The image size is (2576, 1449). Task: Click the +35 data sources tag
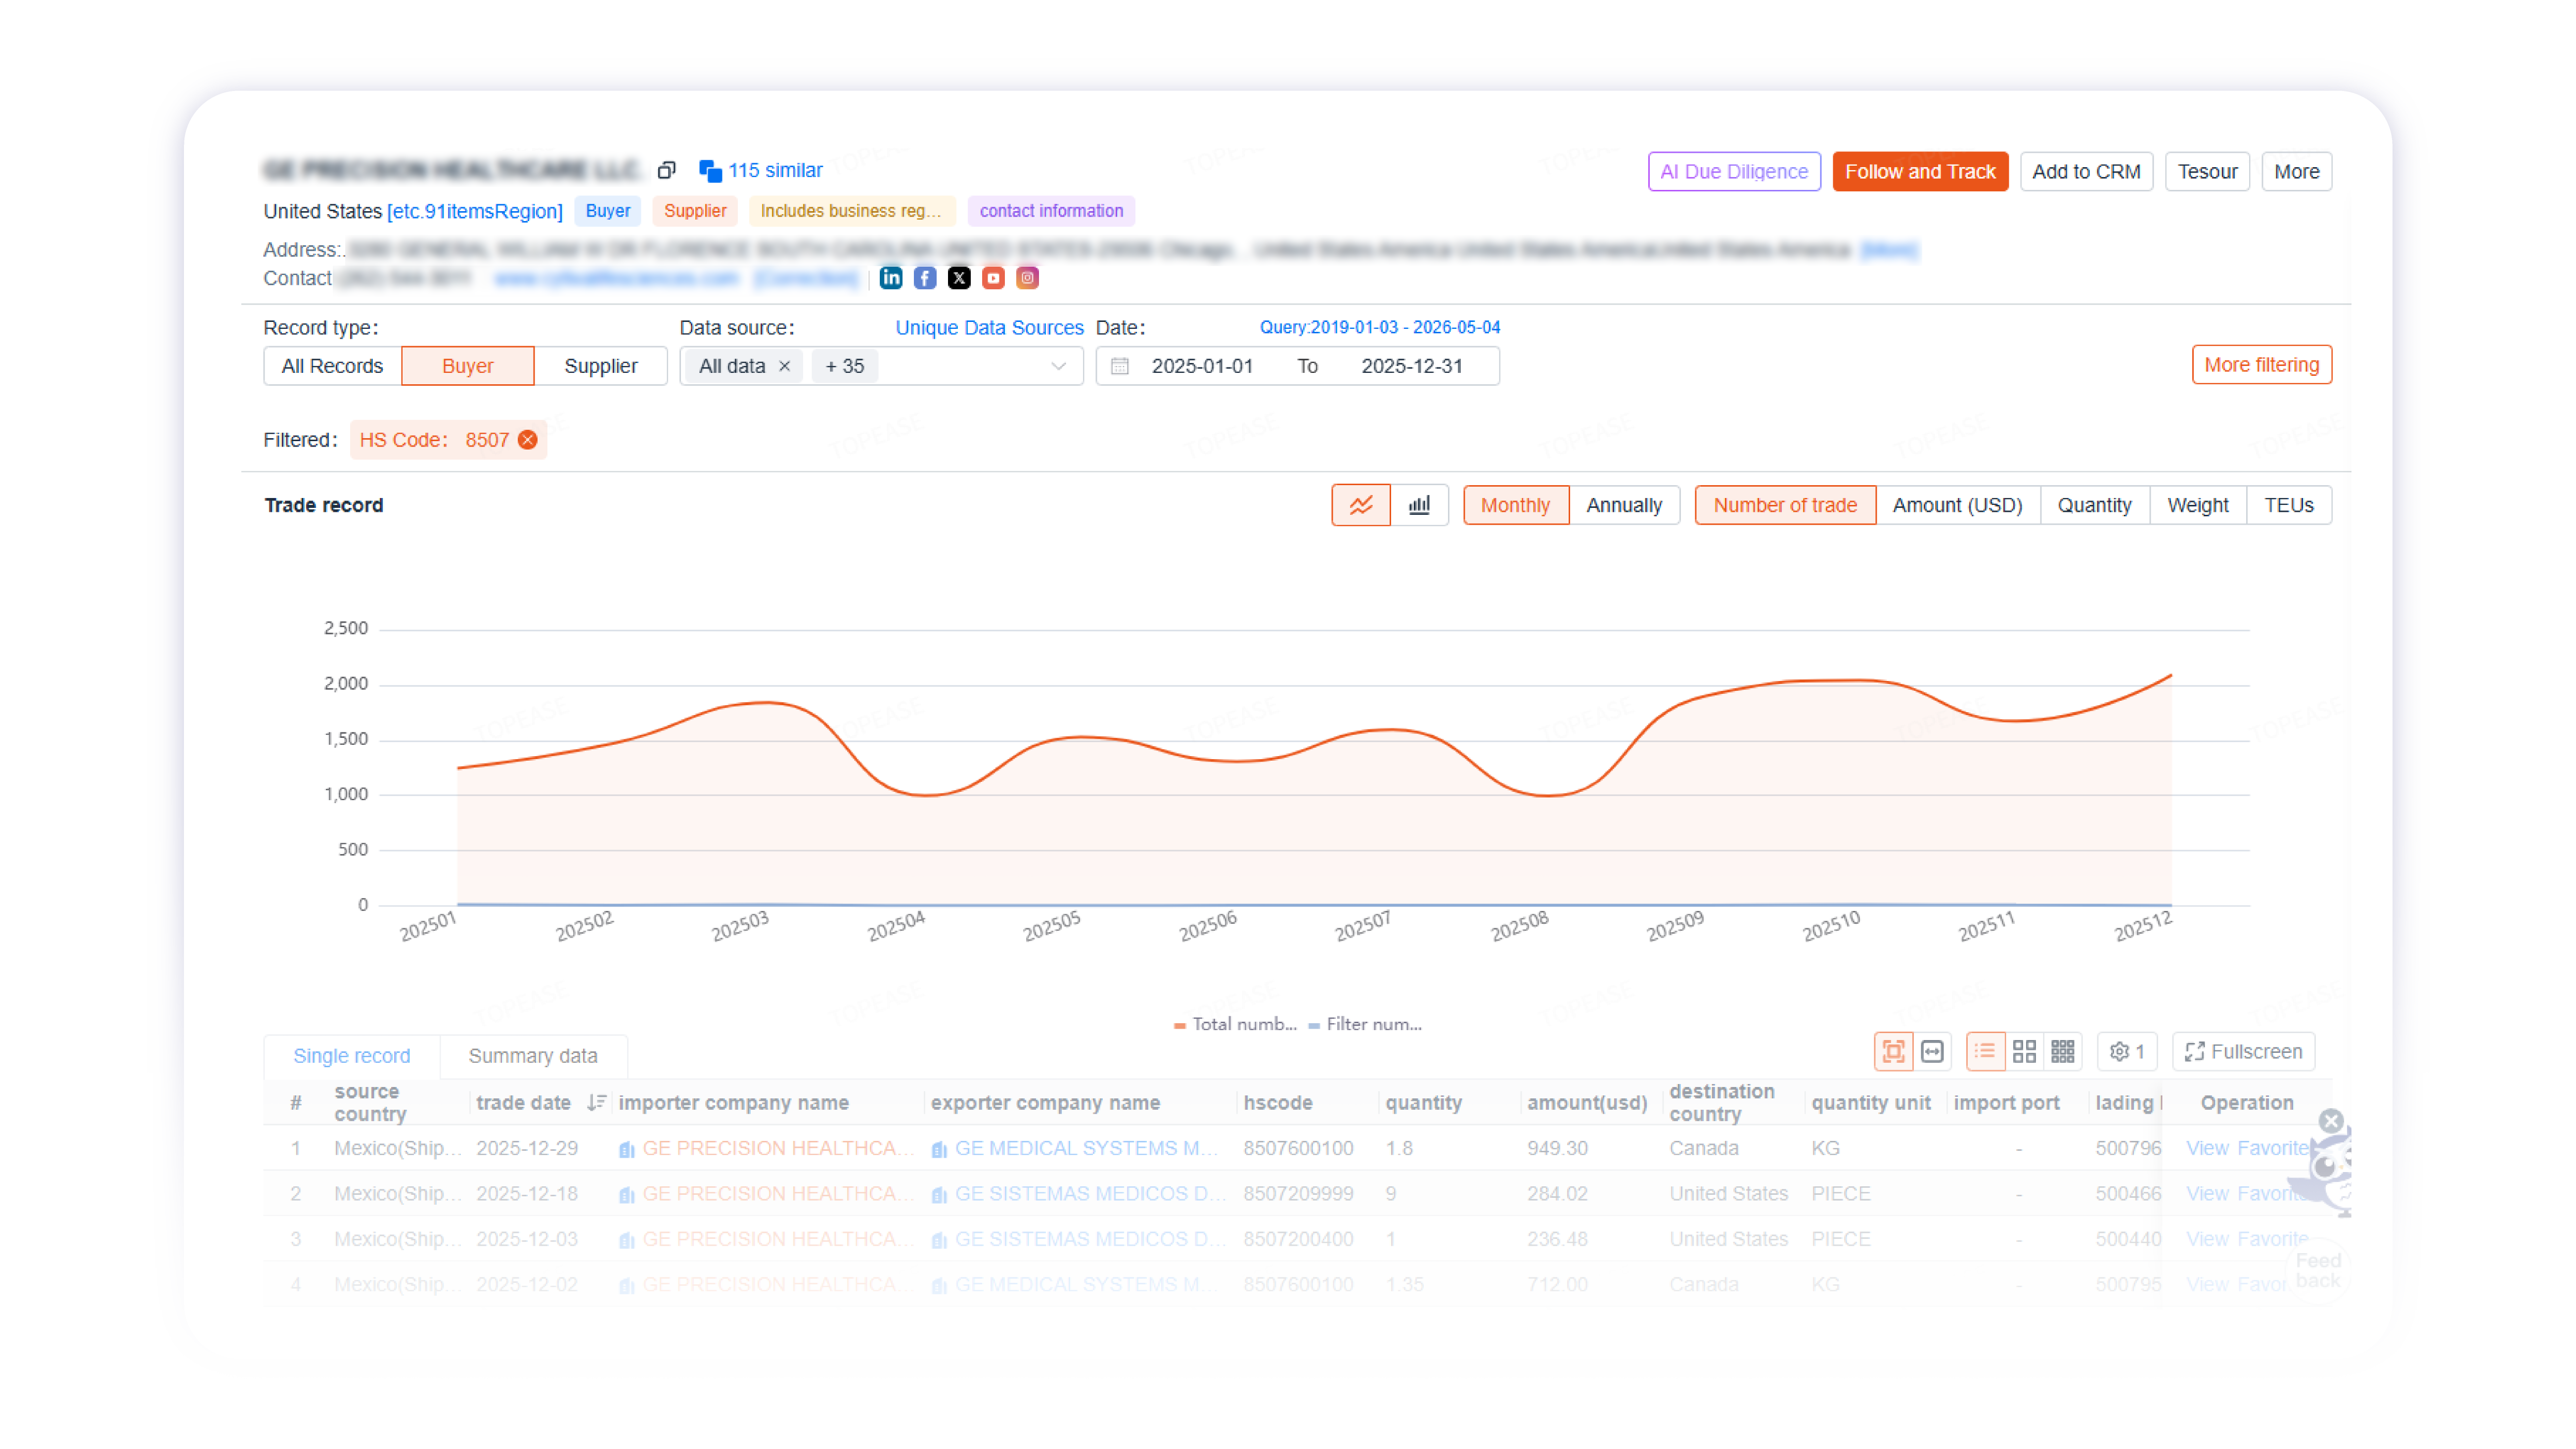coord(845,366)
